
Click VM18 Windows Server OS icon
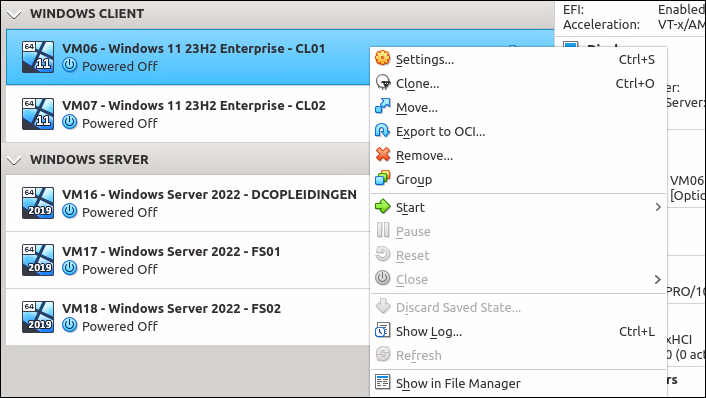38,317
